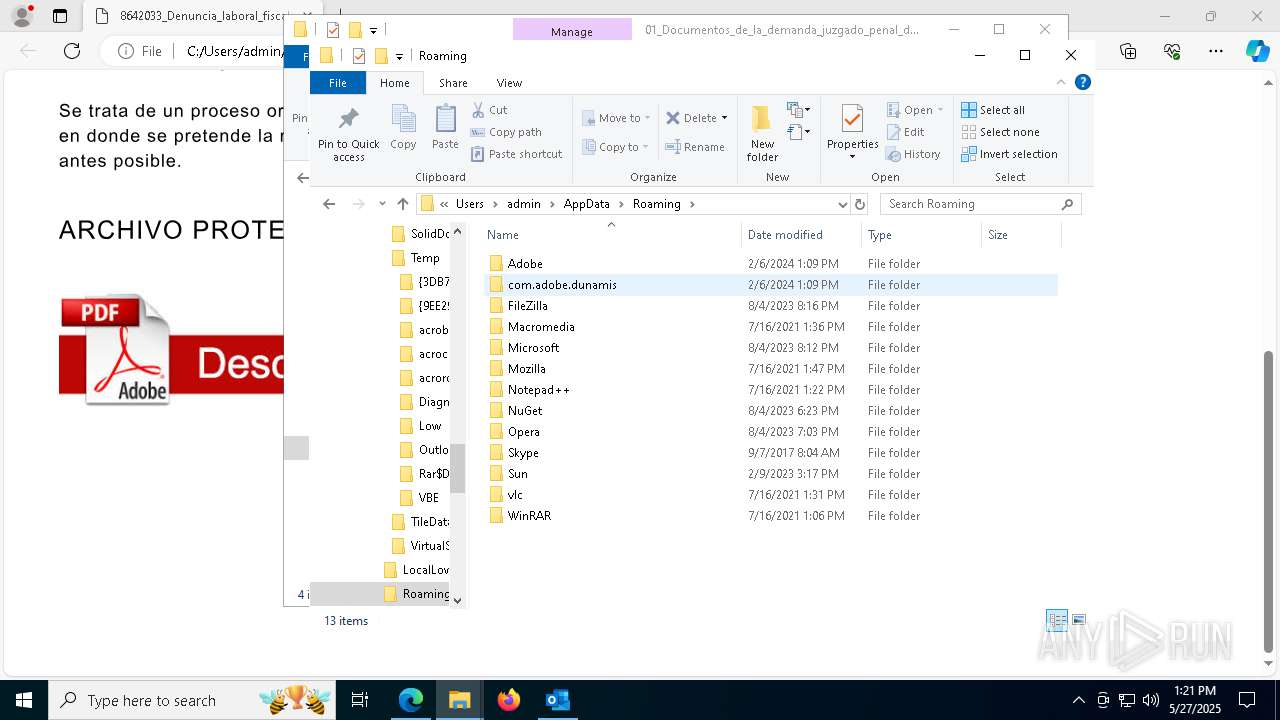Click Invert selection in ribbon
This screenshot has width=1280, height=720.
[x=1009, y=154]
